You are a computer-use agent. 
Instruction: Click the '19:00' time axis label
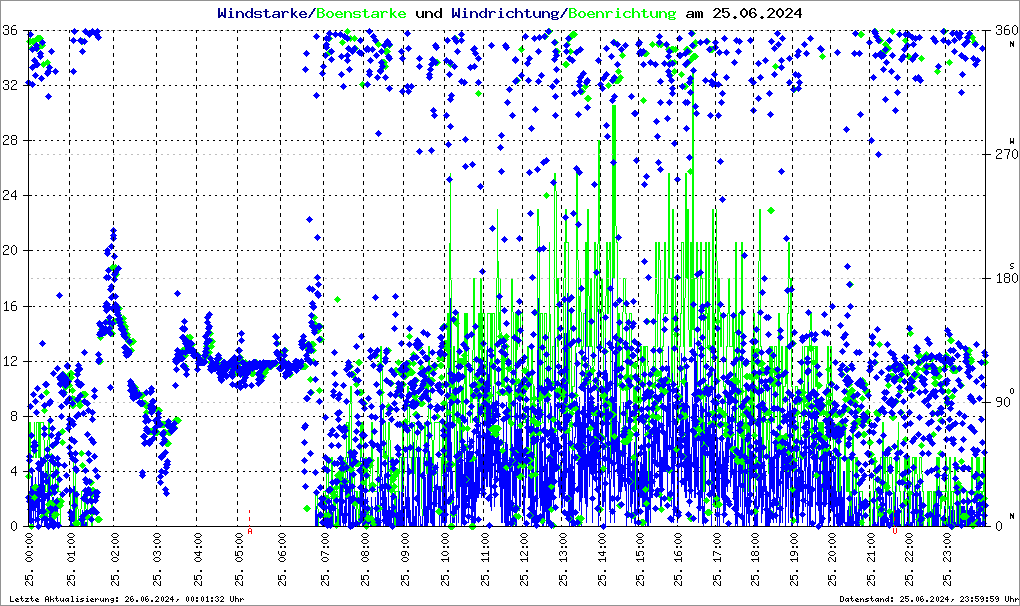point(794,548)
